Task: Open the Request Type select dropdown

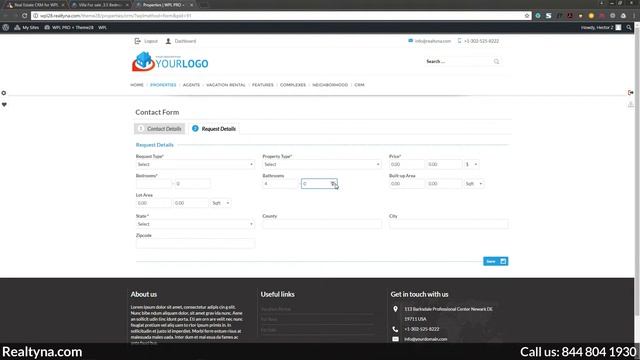Action: (x=195, y=164)
